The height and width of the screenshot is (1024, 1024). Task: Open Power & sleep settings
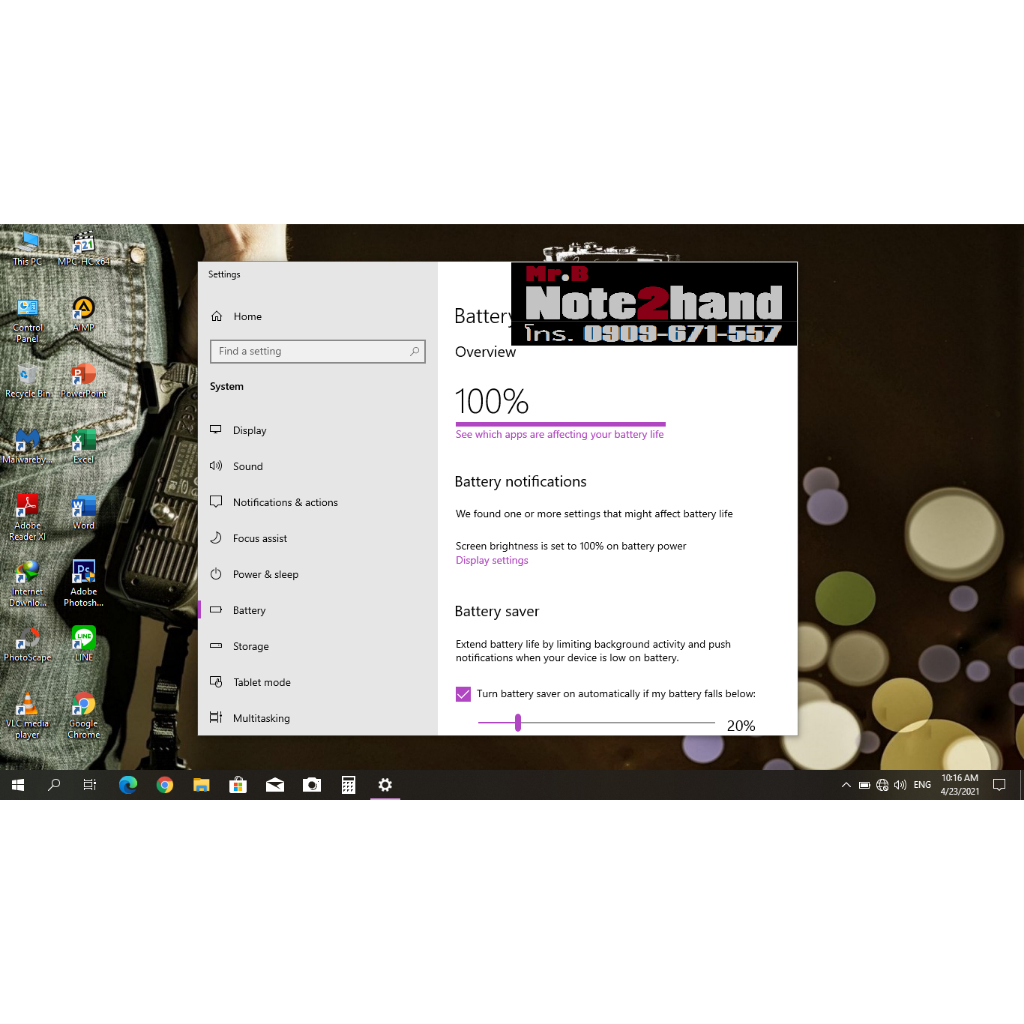265,575
